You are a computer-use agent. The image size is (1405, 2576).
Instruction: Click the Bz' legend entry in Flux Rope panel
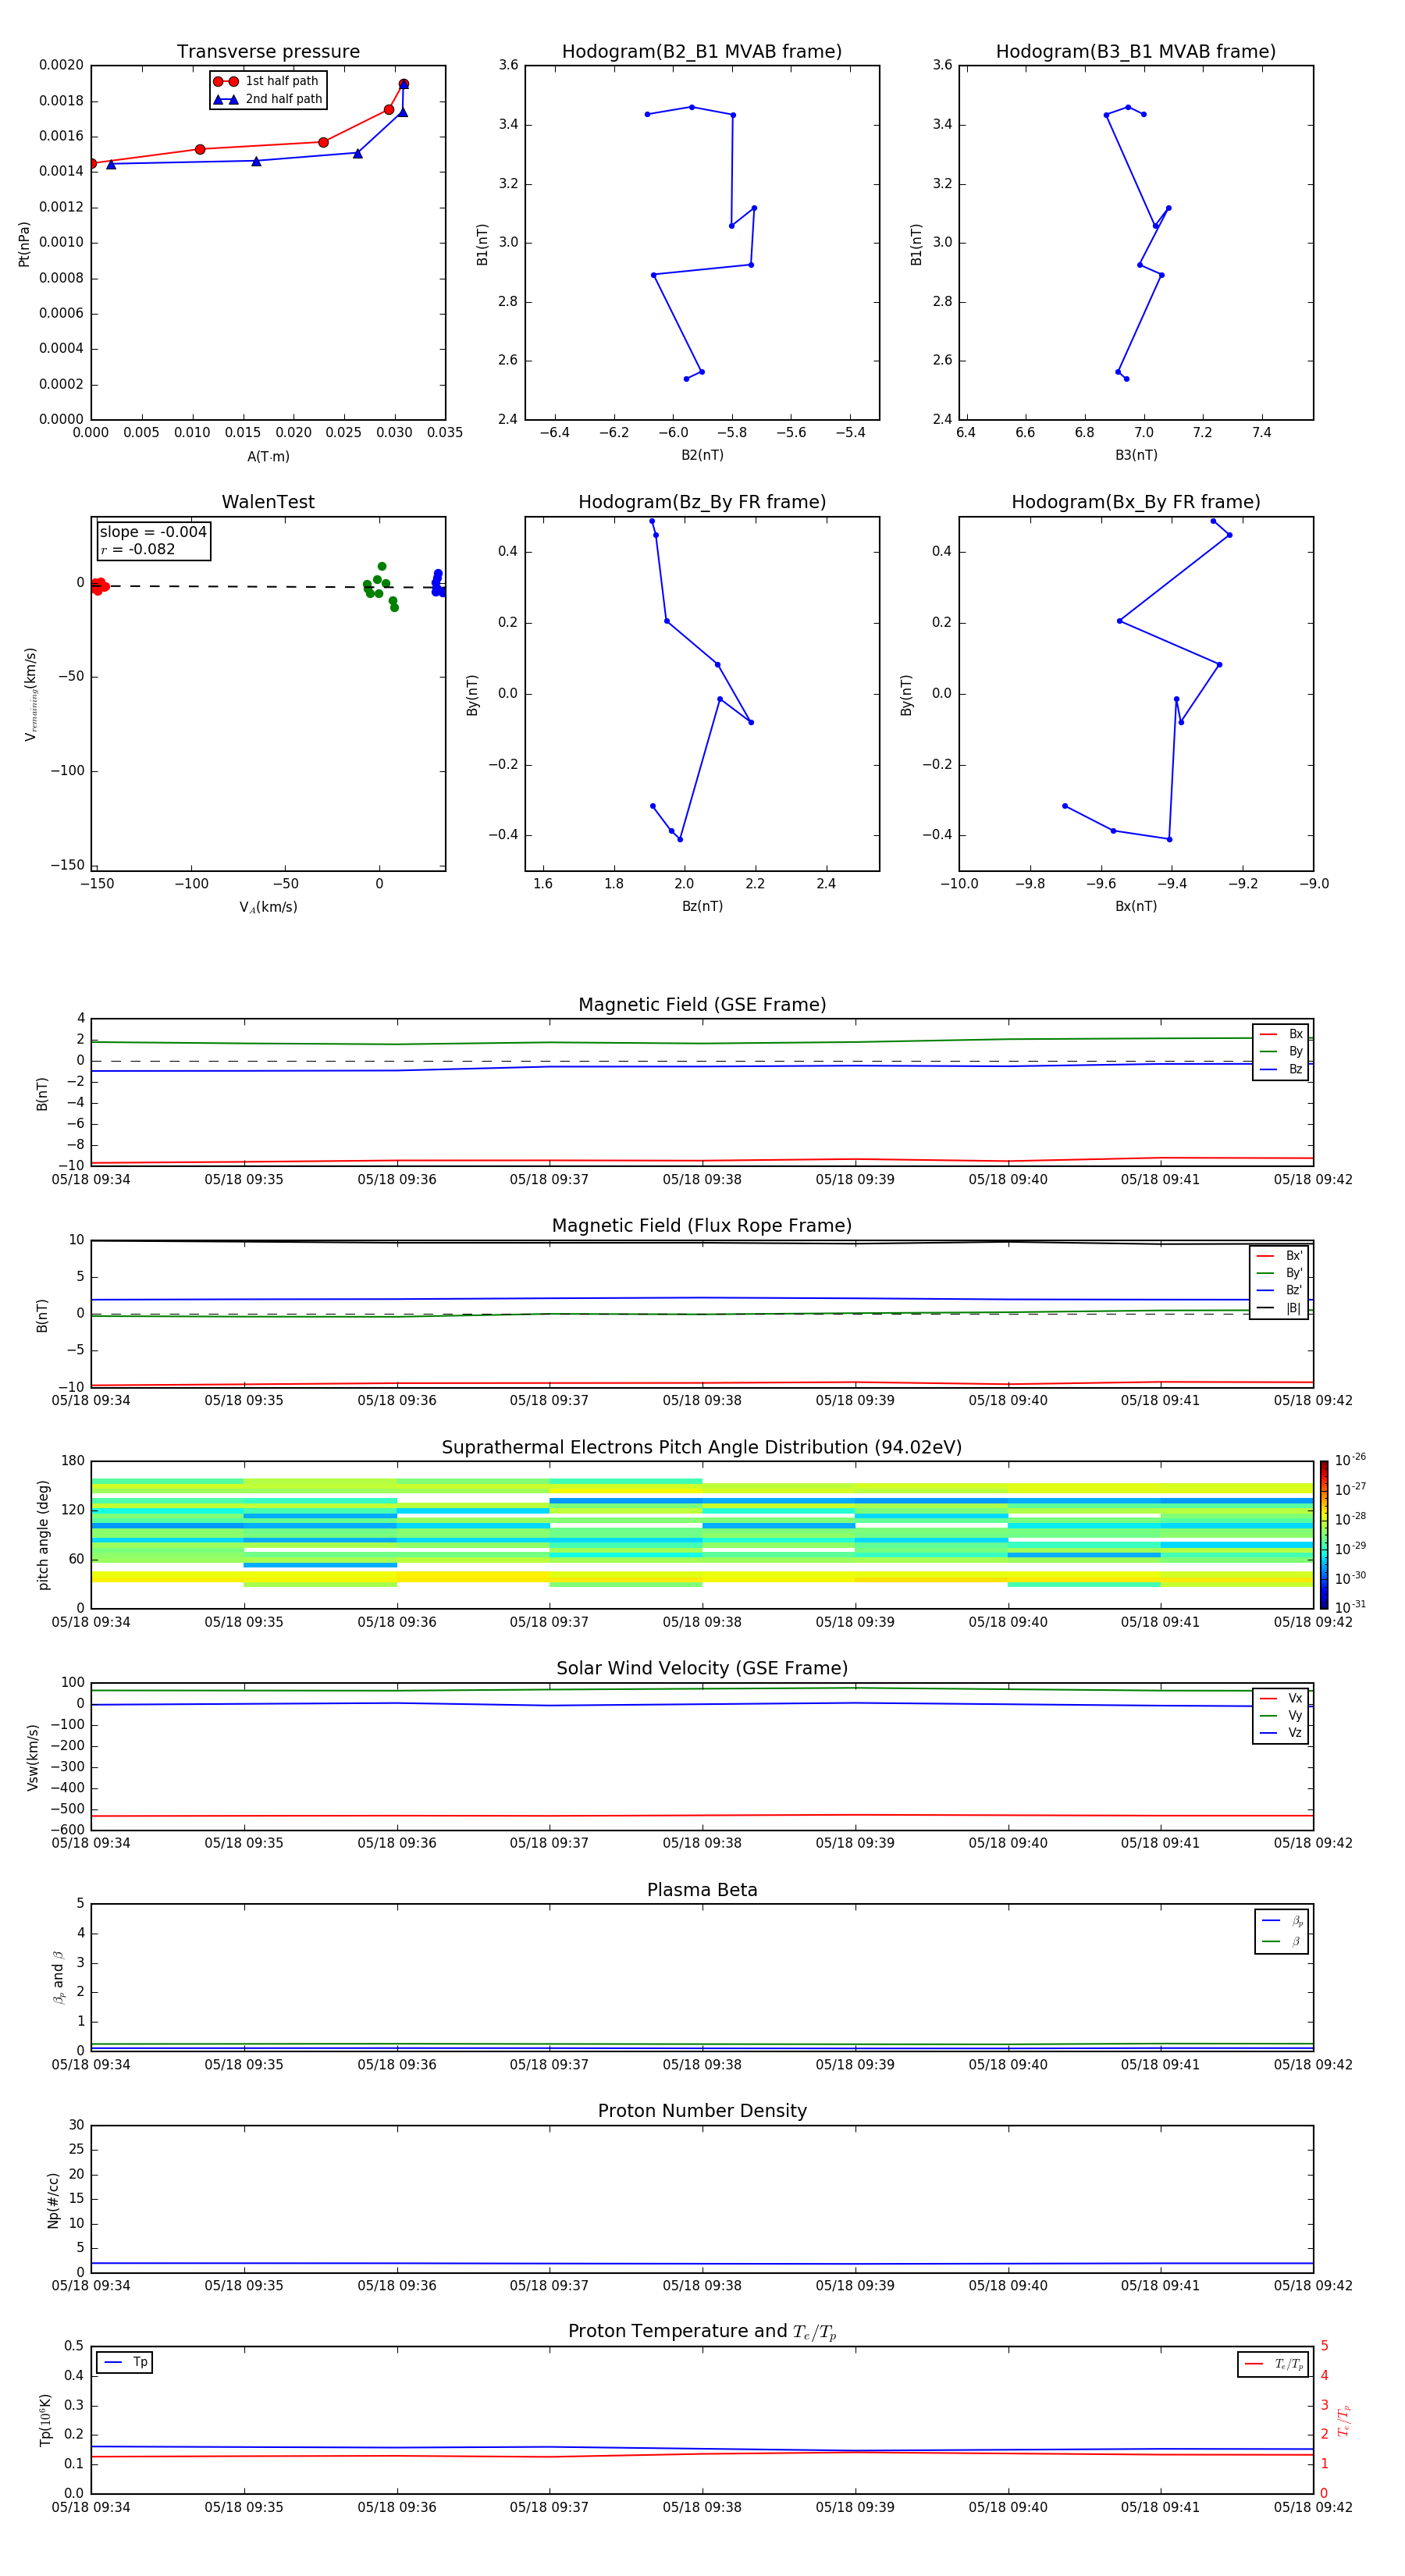1280,1290
